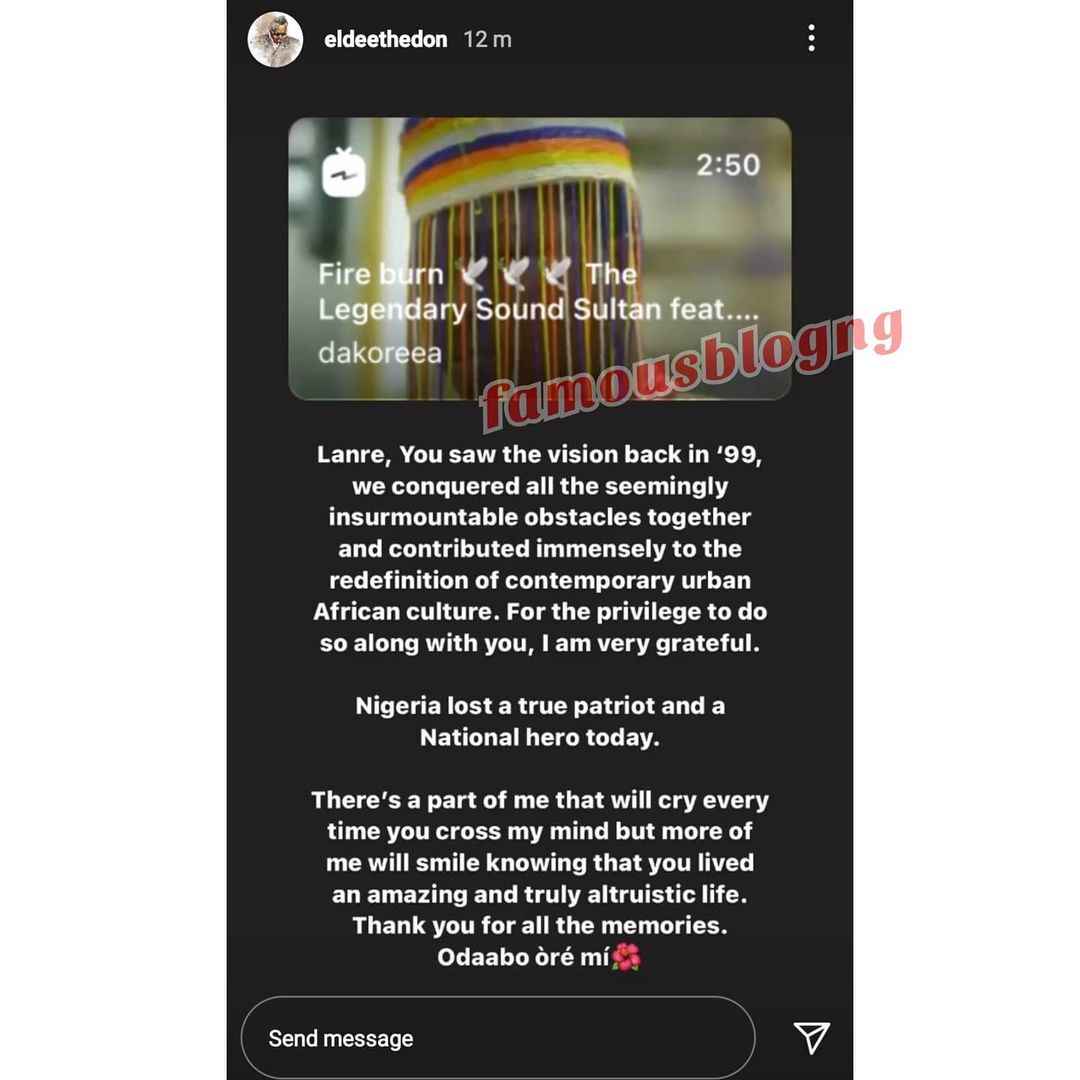Screen dimensions: 1080x1080
Task: Tap the Lanre tribute paragraph text
Action: [540, 548]
